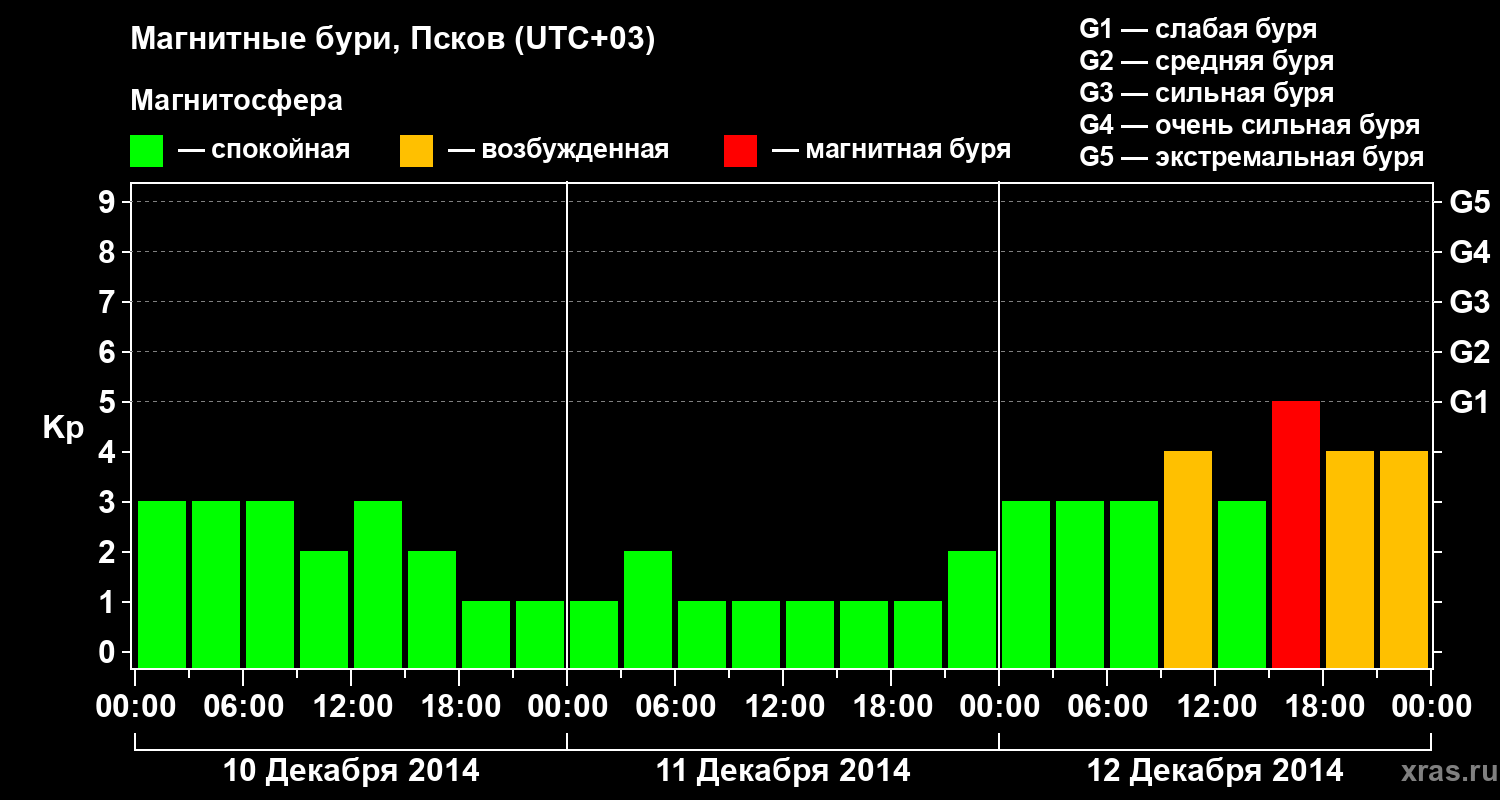Click the 'G1 — слабая буря' legend line

coord(1198,28)
